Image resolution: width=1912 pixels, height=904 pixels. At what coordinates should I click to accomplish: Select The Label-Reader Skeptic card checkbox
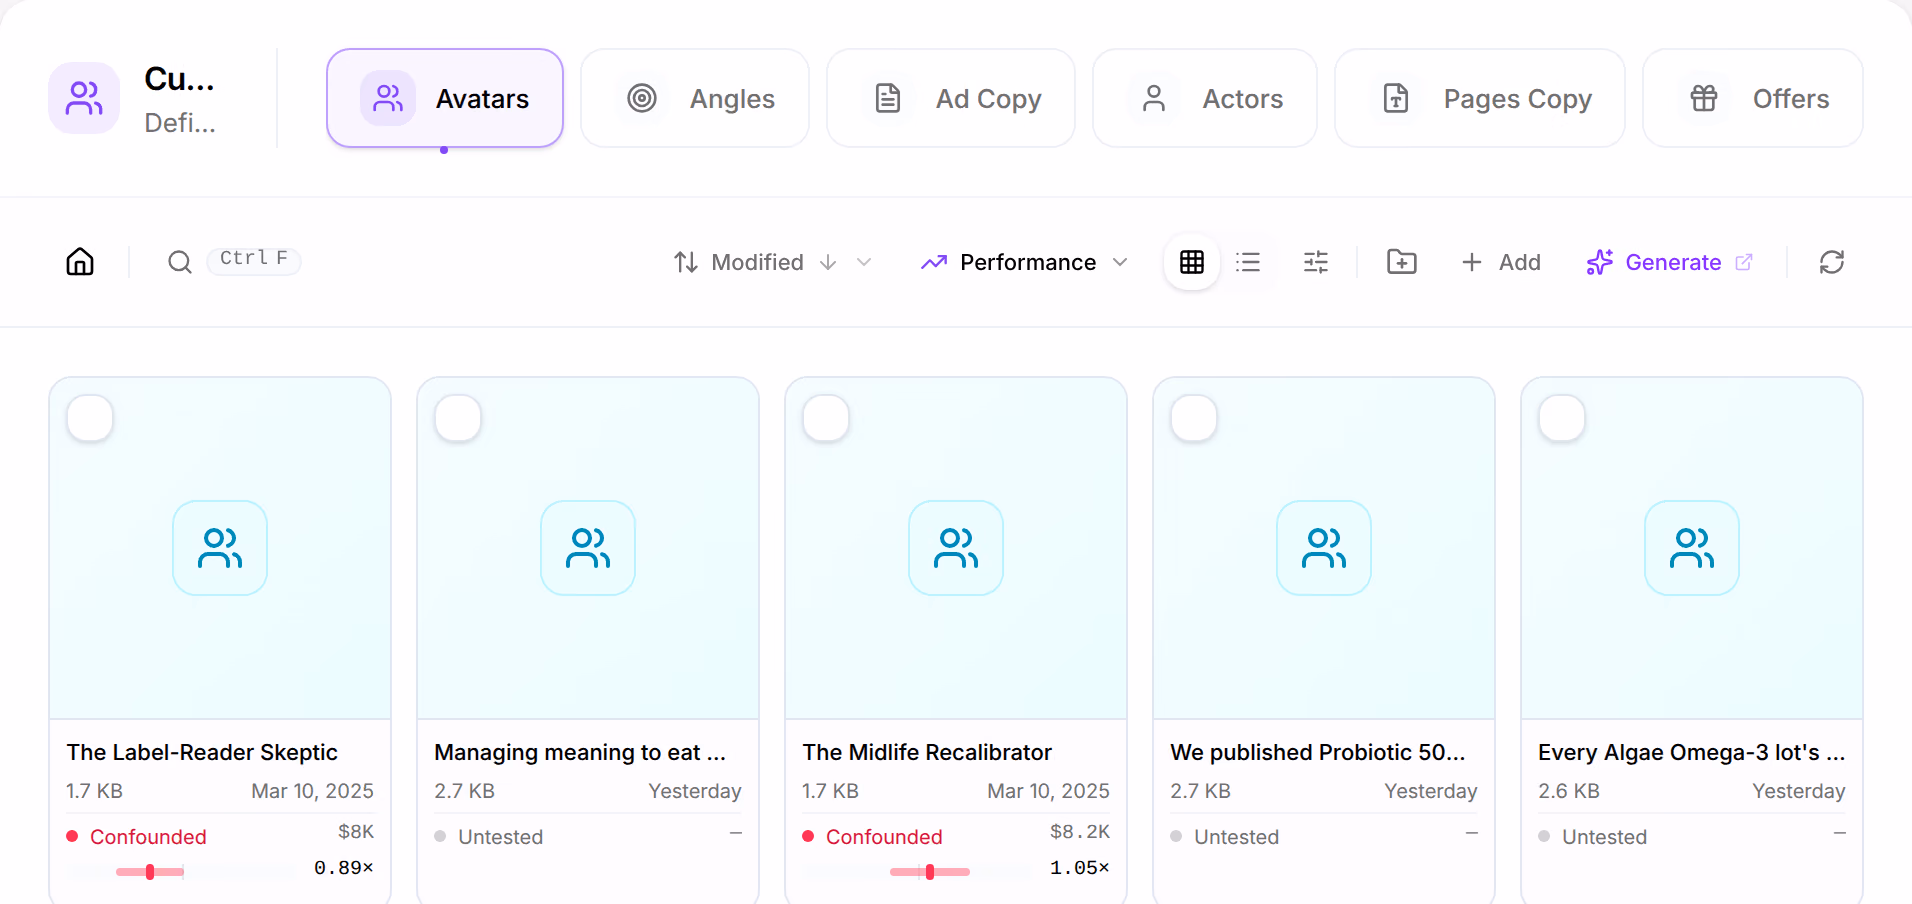click(x=90, y=418)
